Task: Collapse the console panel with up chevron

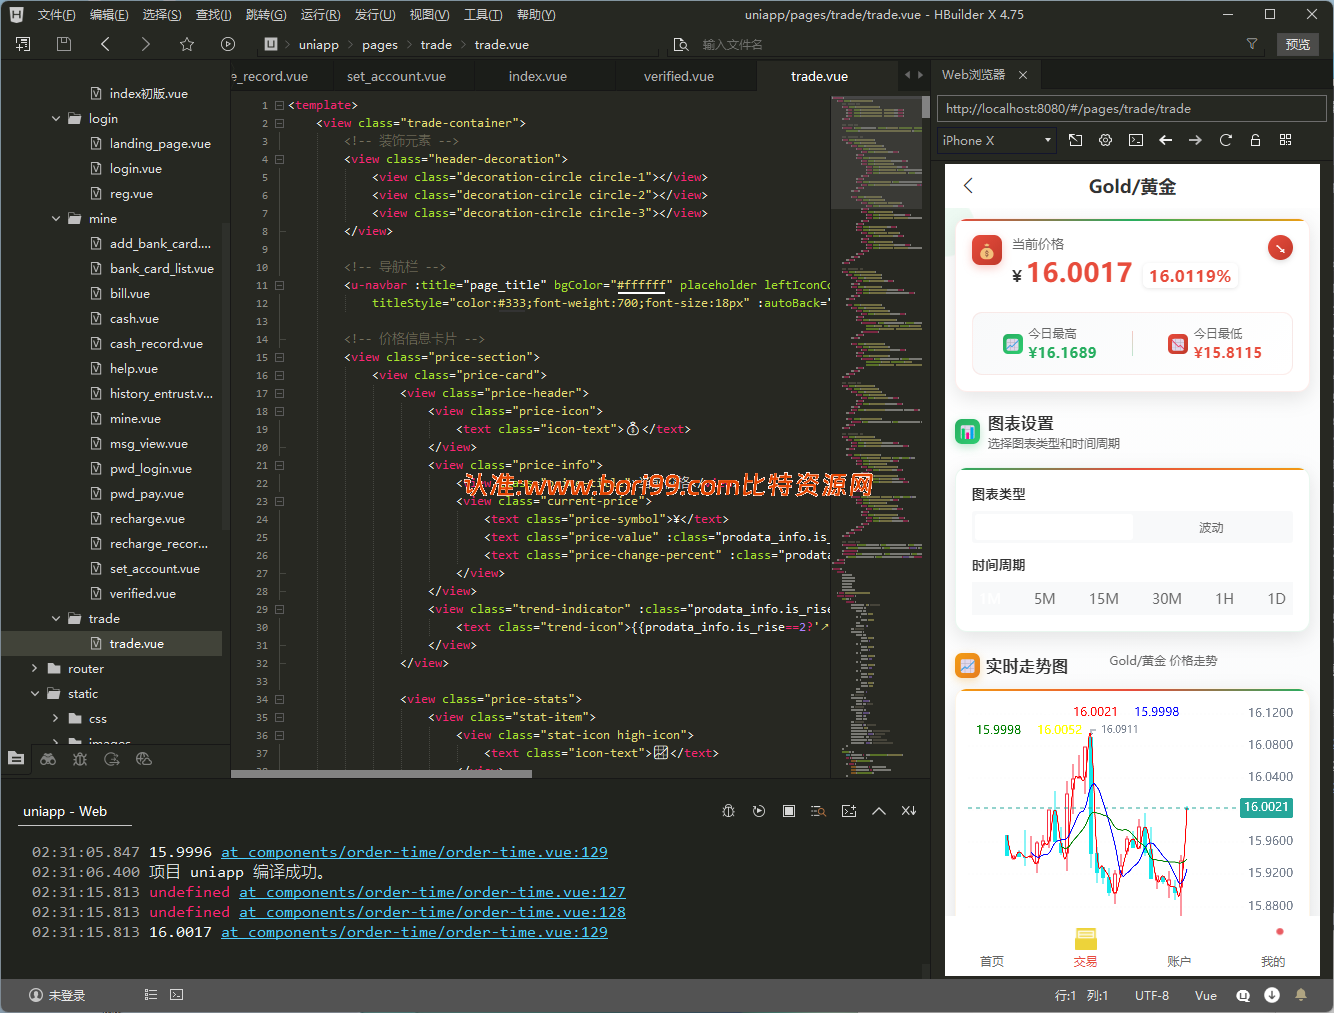Action: (879, 811)
